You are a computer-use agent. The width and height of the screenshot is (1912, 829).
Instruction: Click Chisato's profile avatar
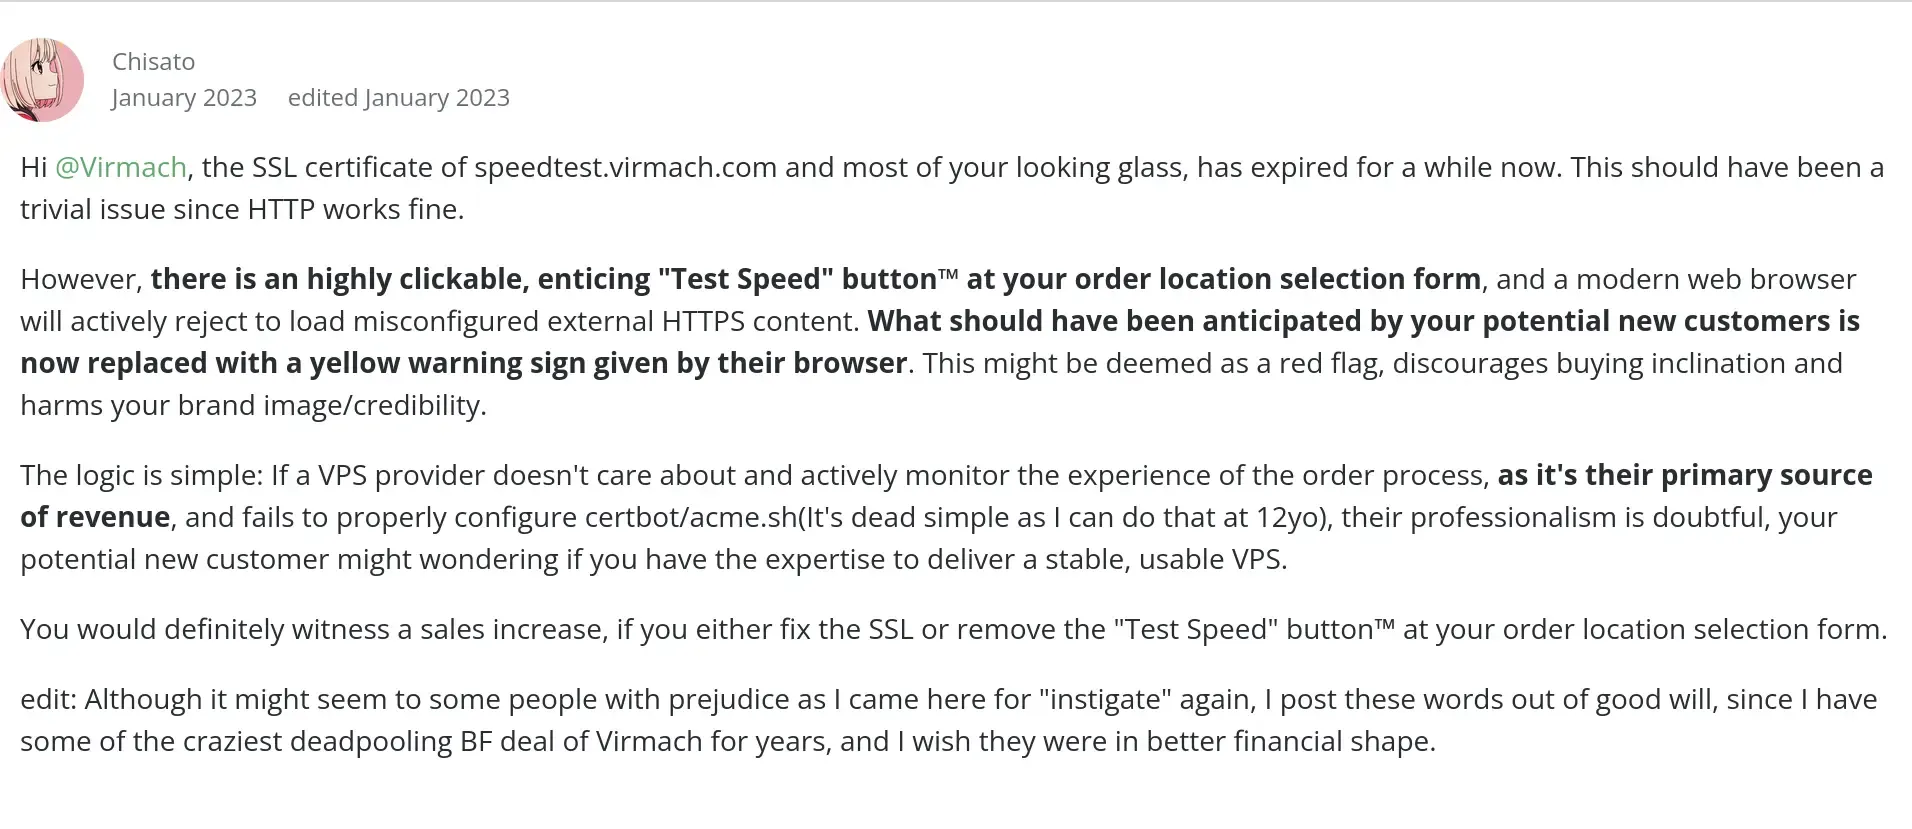coord(43,80)
